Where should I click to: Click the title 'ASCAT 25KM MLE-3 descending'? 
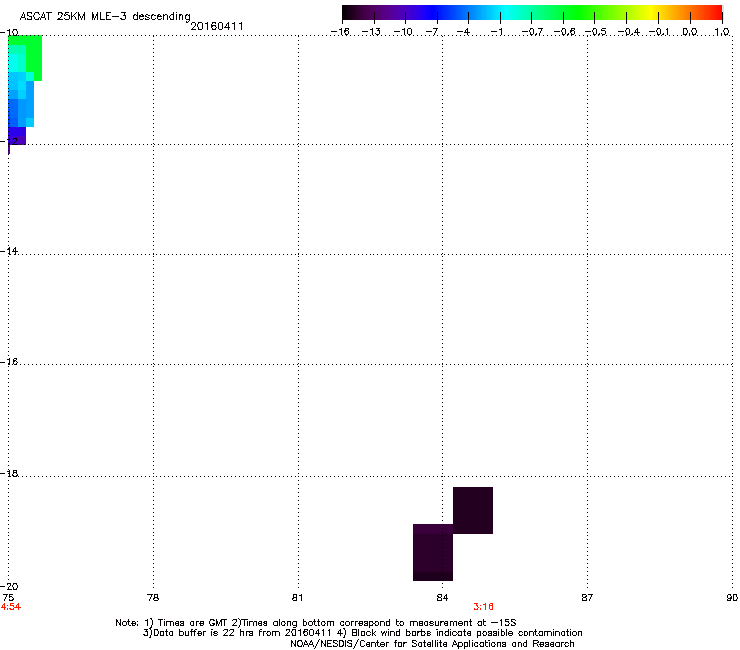(x=105, y=17)
